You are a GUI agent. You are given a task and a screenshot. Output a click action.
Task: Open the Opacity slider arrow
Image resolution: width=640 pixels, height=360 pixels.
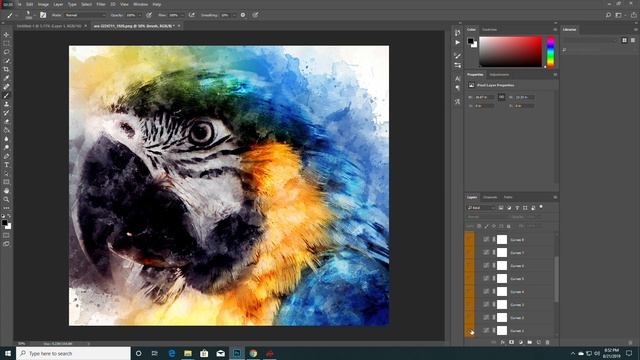click(x=140, y=15)
